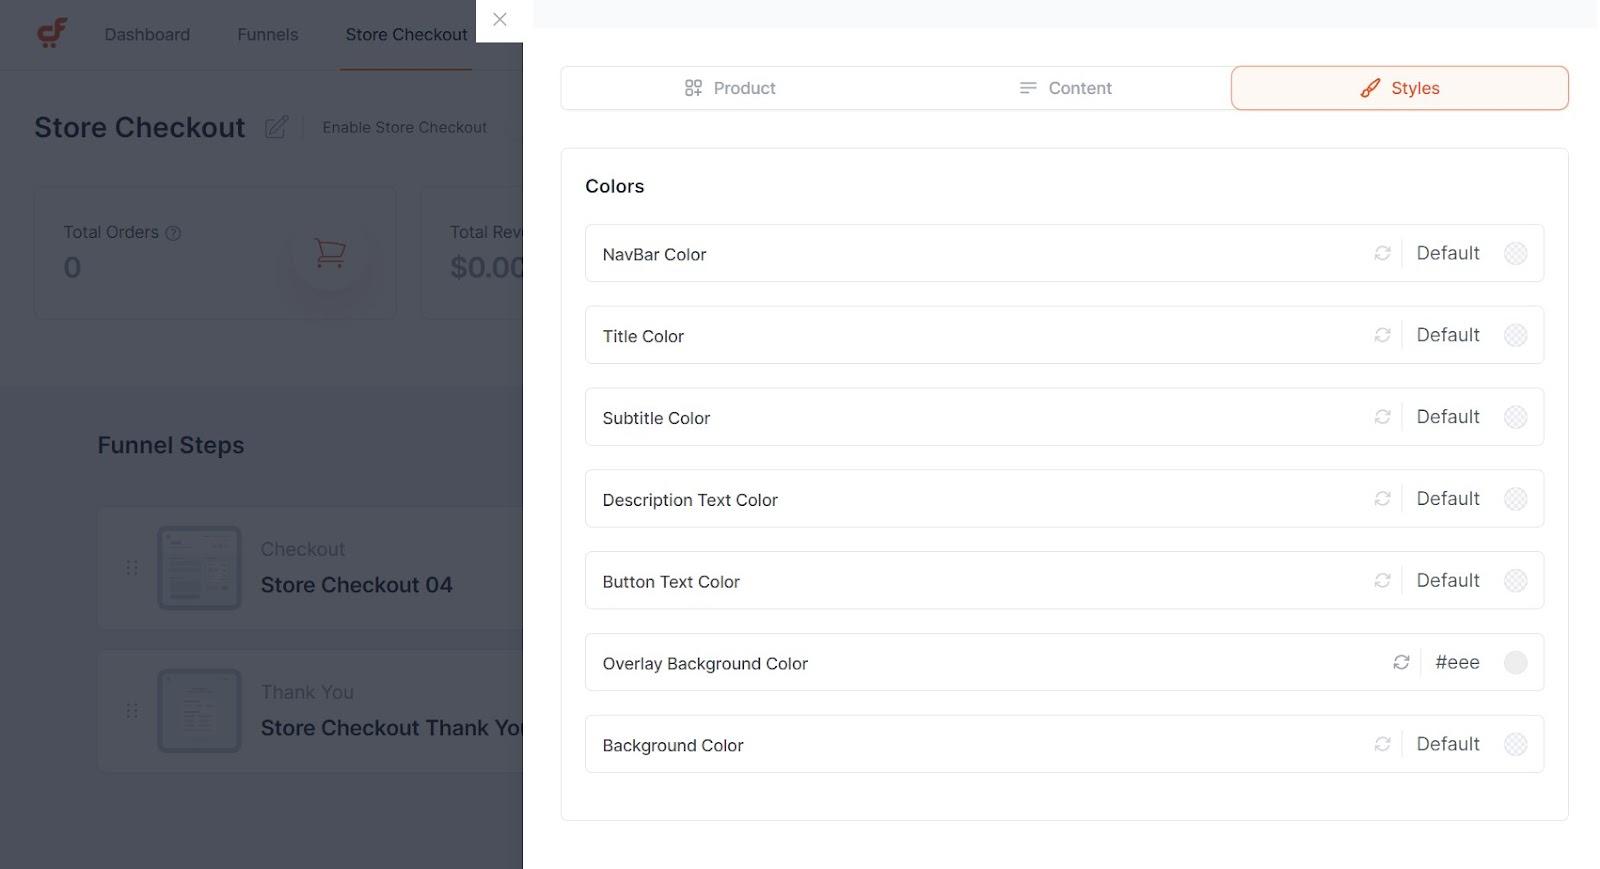
Task: Click the Subtitle Color label
Action: point(656,418)
